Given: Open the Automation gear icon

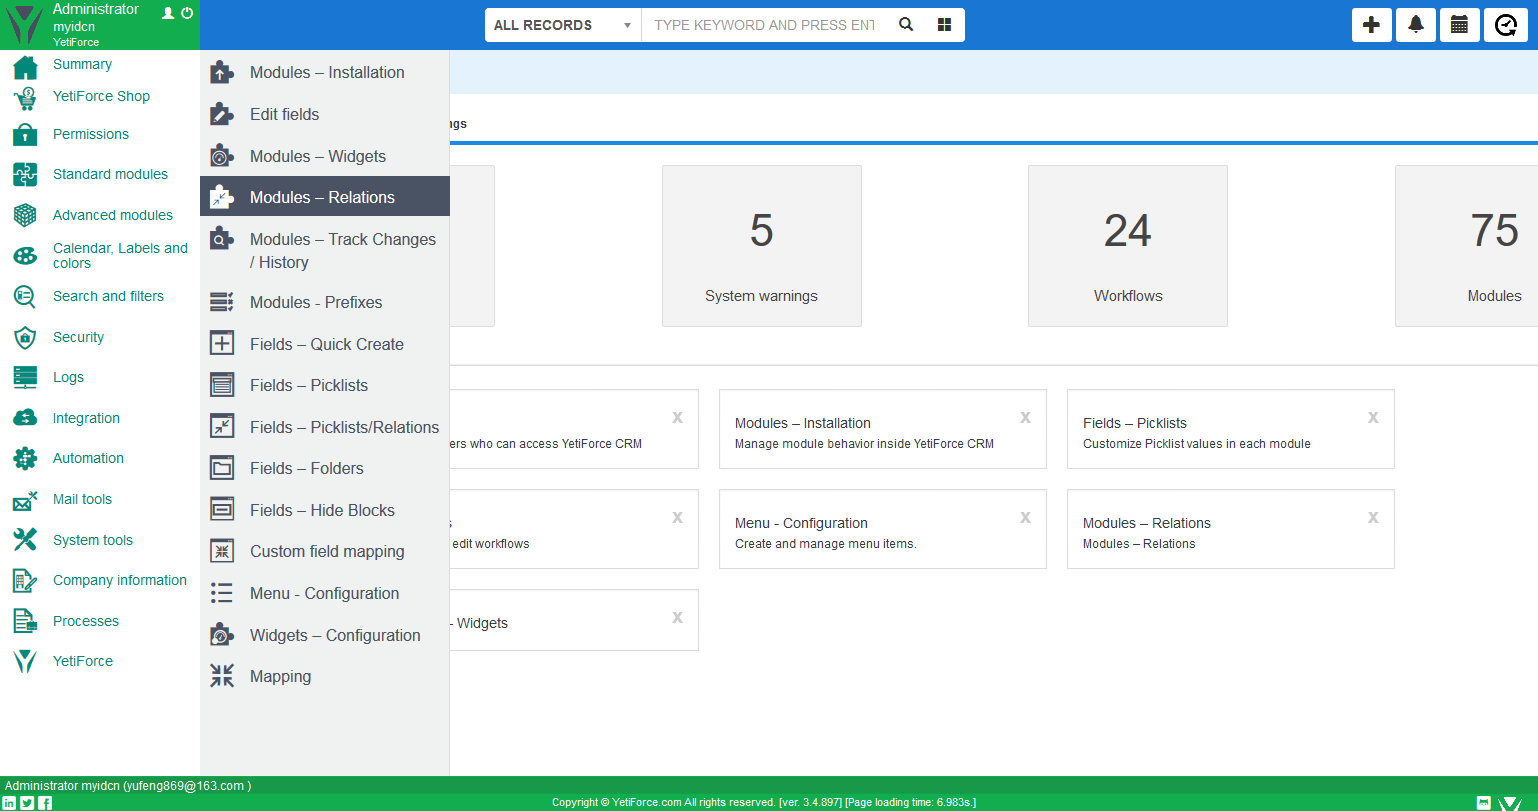Looking at the screenshot, I should tap(25, 459).
